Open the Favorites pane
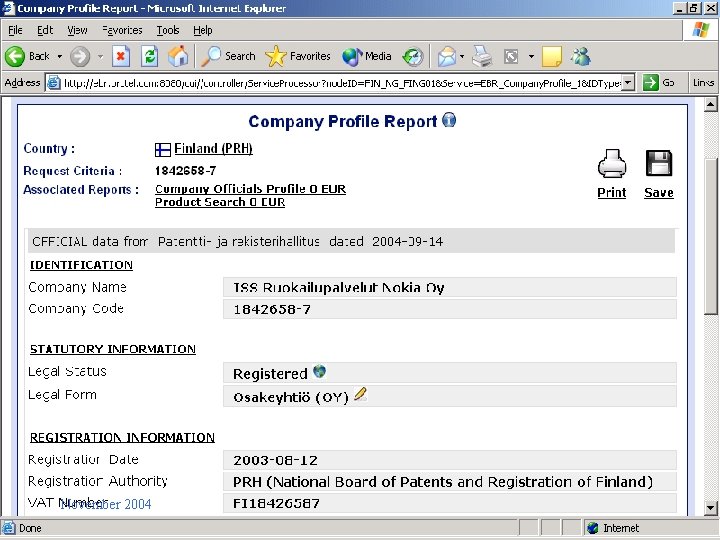Viewport: 720px width, 540px height. (x=298, y=56)
